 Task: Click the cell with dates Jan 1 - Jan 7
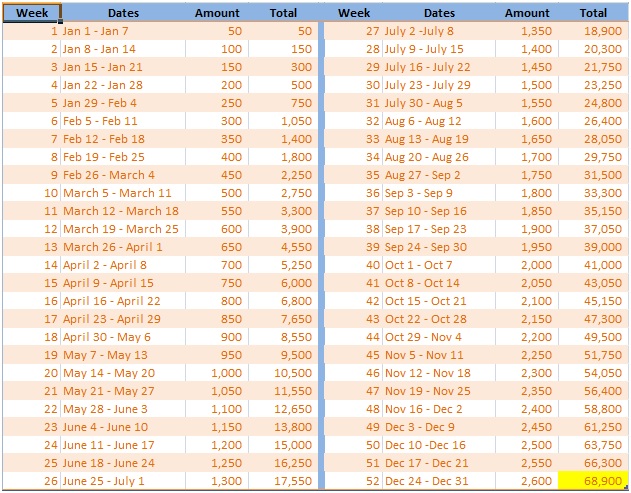click(123, 31)
